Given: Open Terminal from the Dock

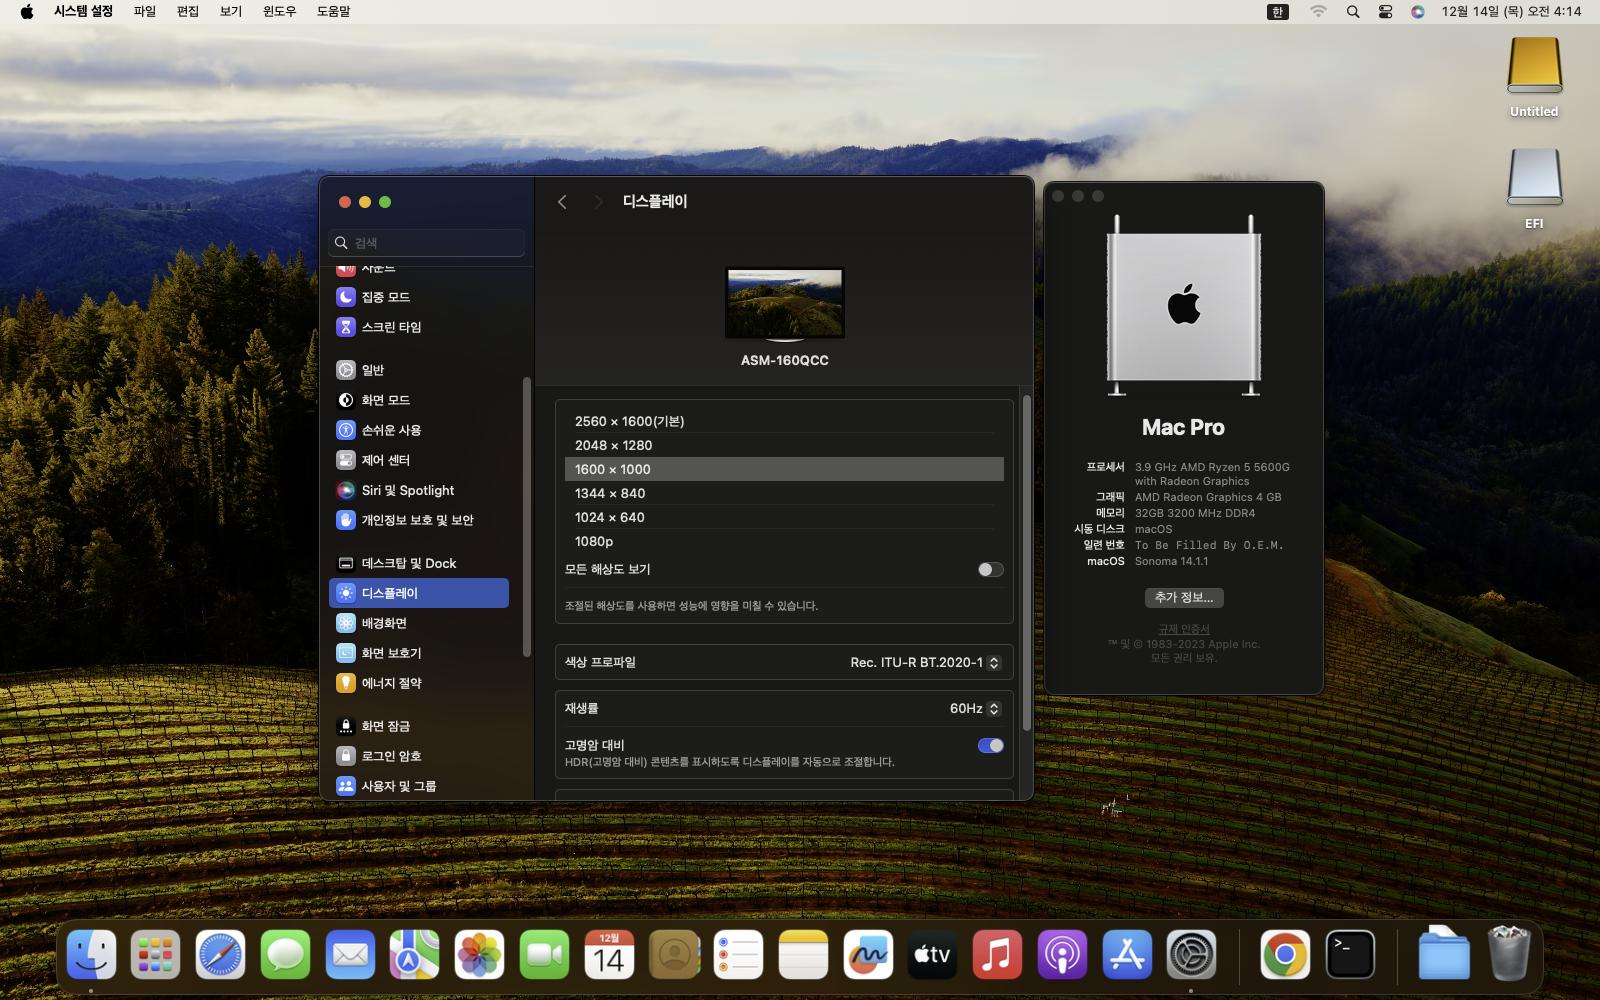Looking at the screenshot, I should [1349, 956].
